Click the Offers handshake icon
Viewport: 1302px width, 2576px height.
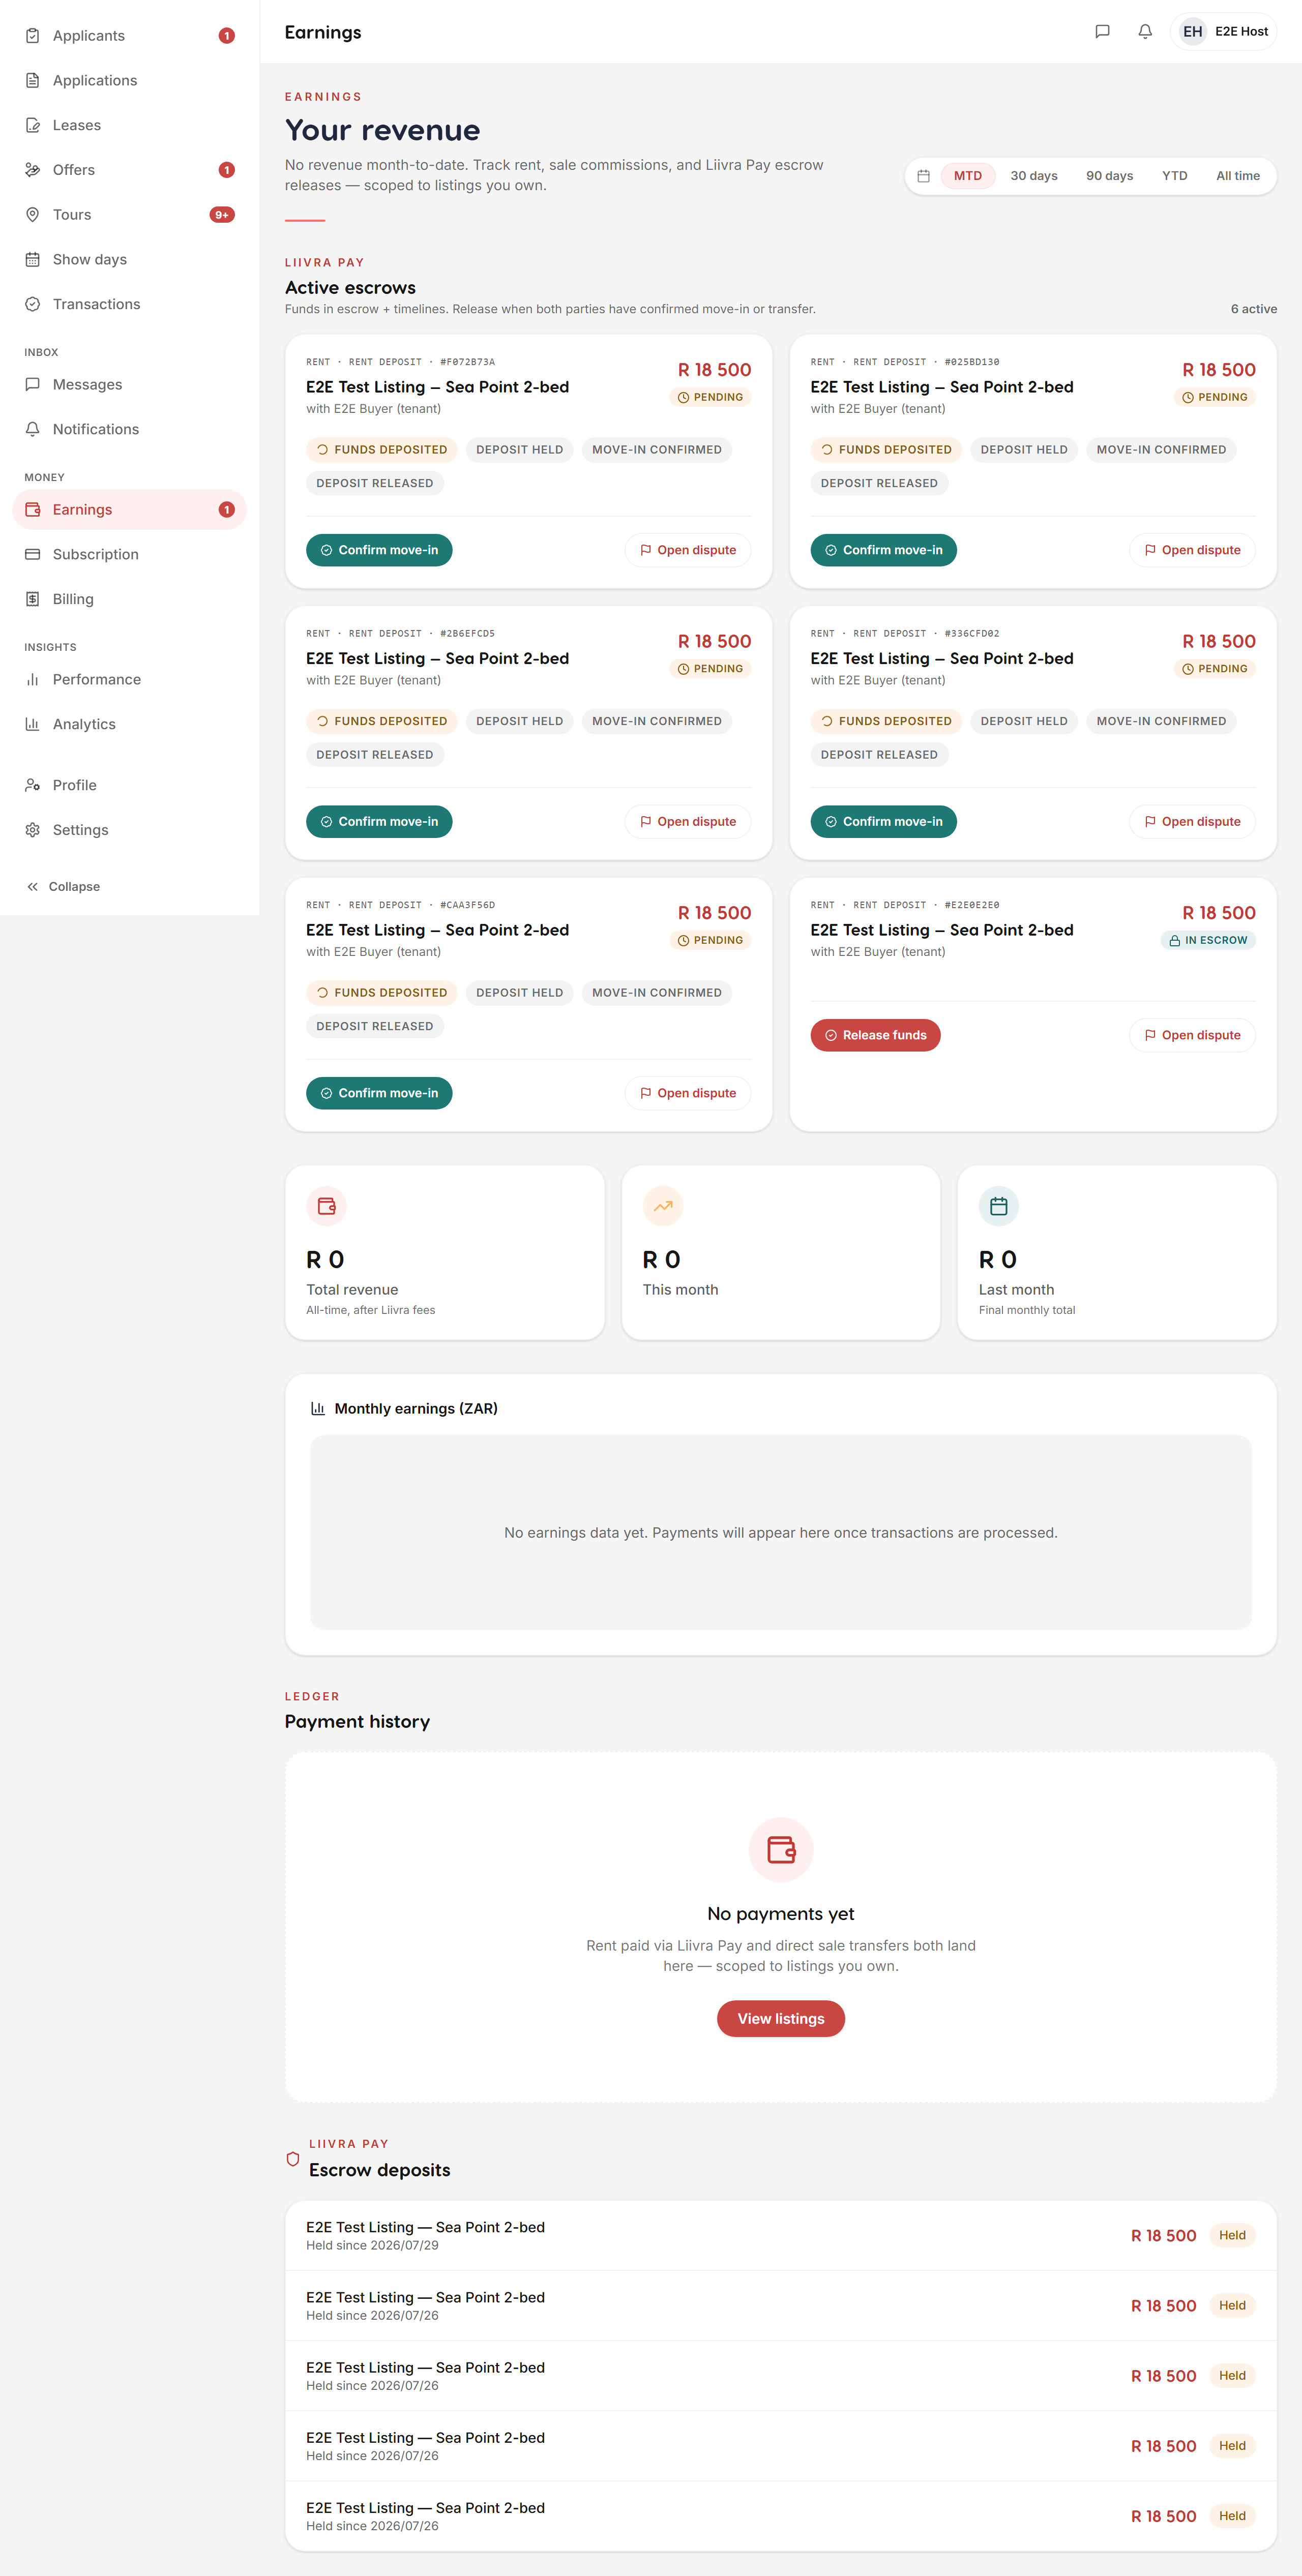coord(32,170)
